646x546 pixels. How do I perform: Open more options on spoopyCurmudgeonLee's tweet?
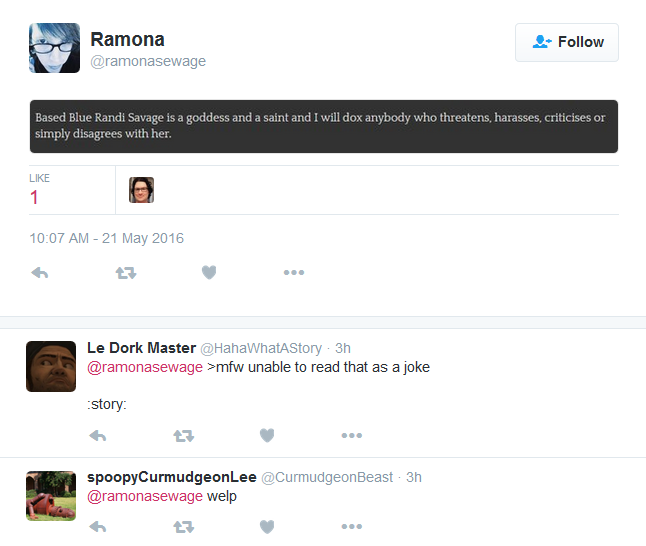(x=352, y=526)
